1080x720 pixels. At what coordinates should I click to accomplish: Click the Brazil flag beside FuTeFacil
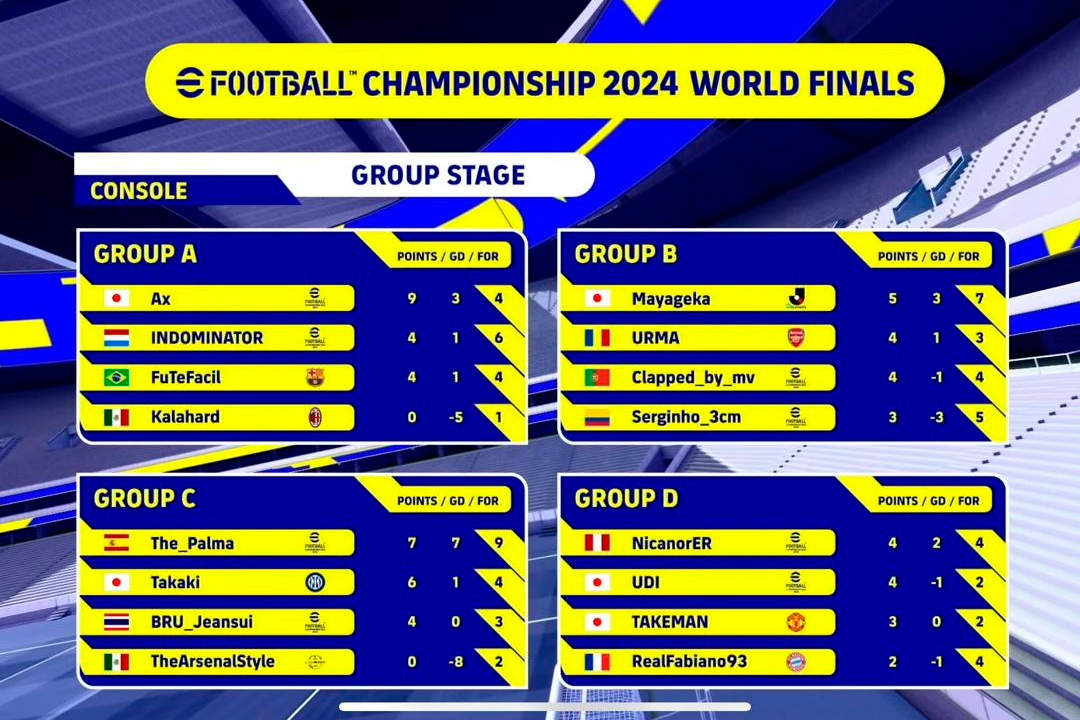tap(117, 377)
